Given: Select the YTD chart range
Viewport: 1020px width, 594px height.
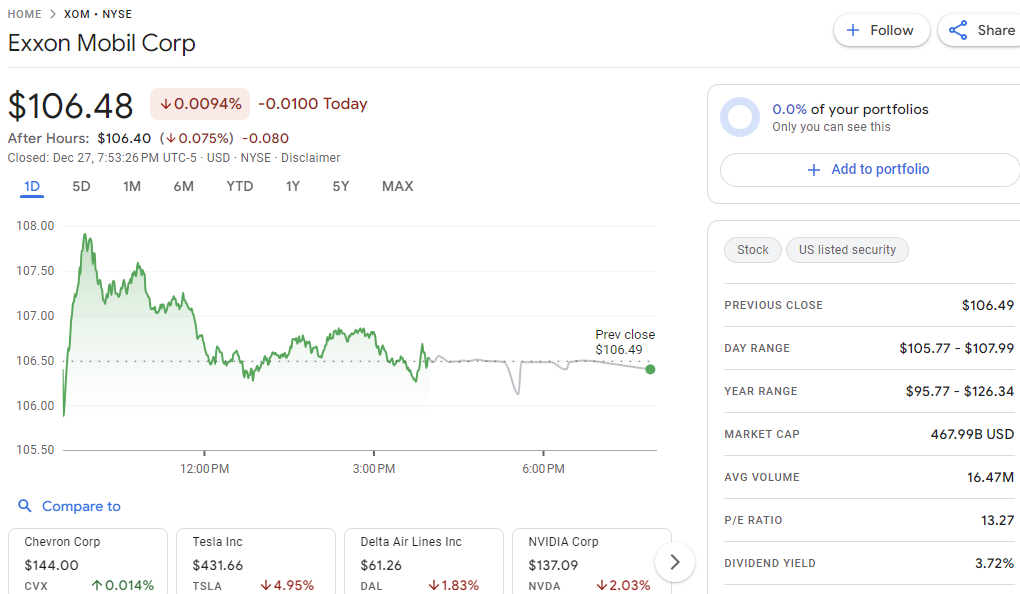Looking at the screenshot, I should point(239,187).
